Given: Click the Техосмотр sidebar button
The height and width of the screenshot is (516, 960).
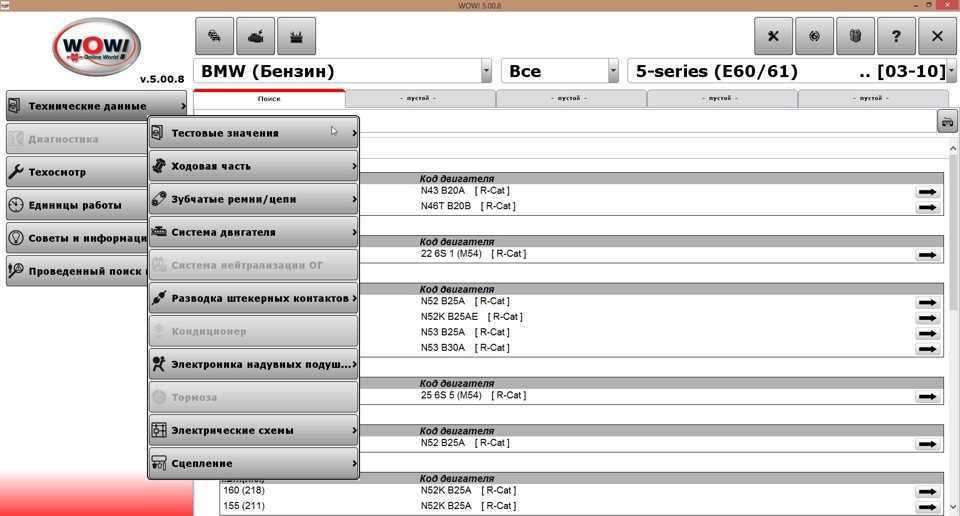Looking at the screenshot, I should 76,172.
